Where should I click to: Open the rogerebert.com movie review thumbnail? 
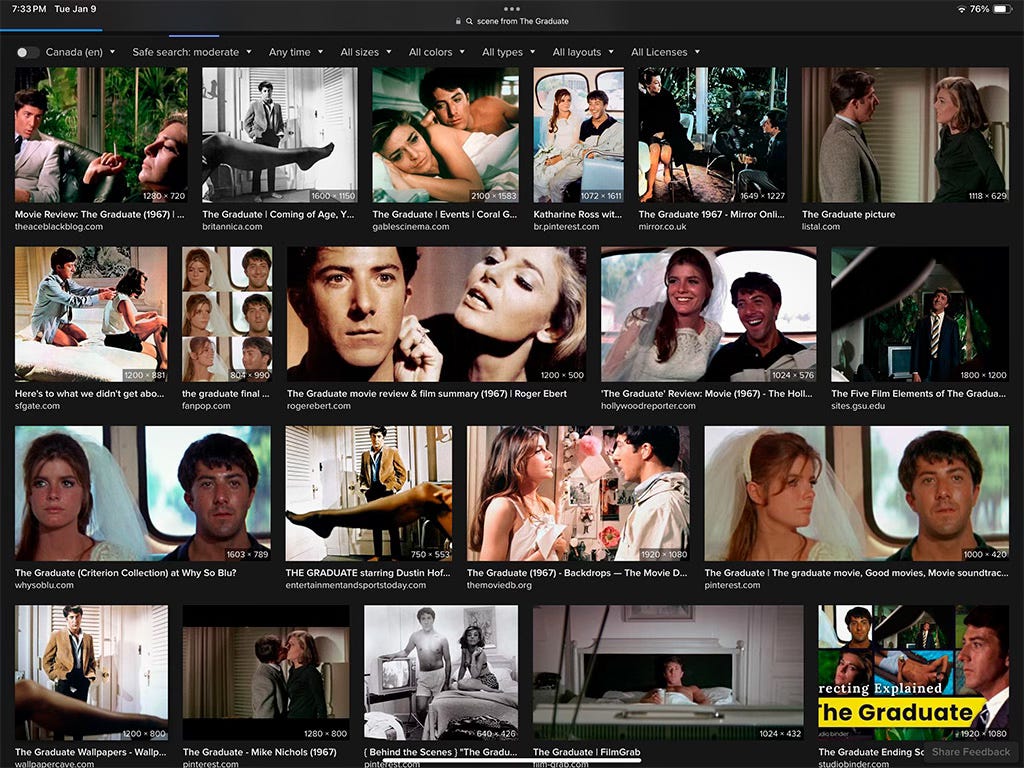[x=436, y=314]
